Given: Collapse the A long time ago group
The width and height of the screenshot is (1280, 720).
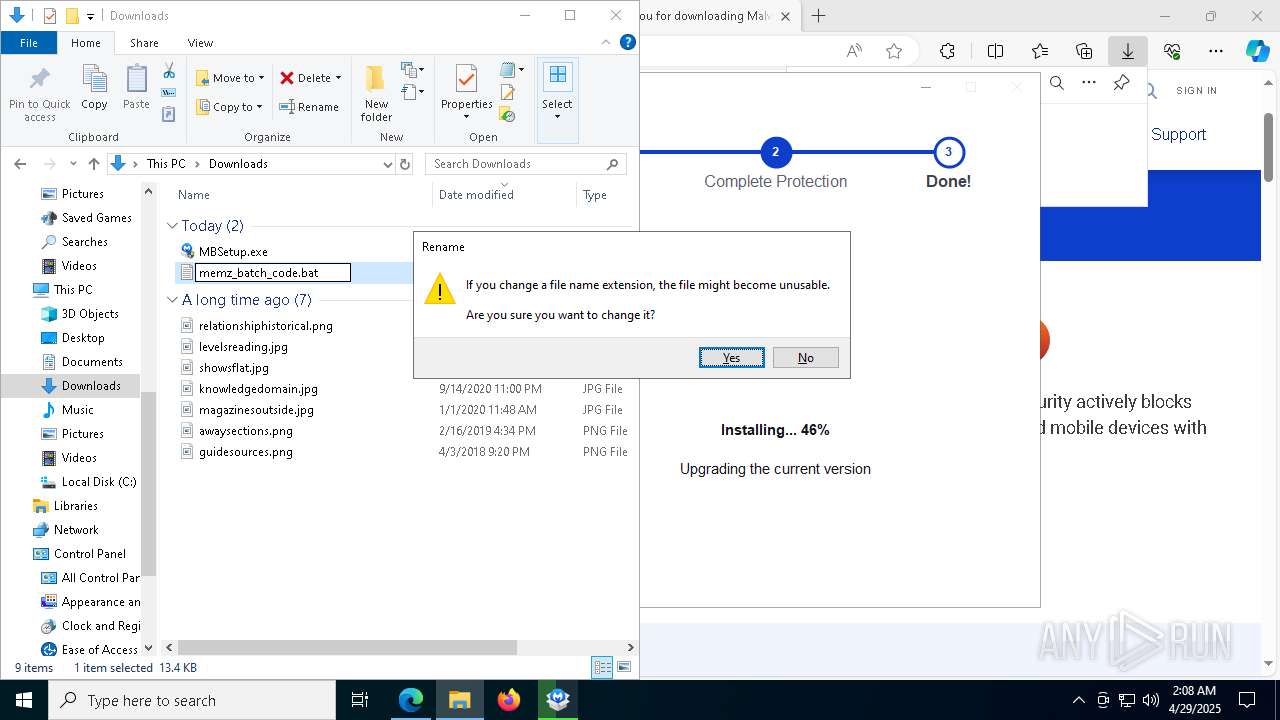Looking at the screenshot, I should point(172,300).
